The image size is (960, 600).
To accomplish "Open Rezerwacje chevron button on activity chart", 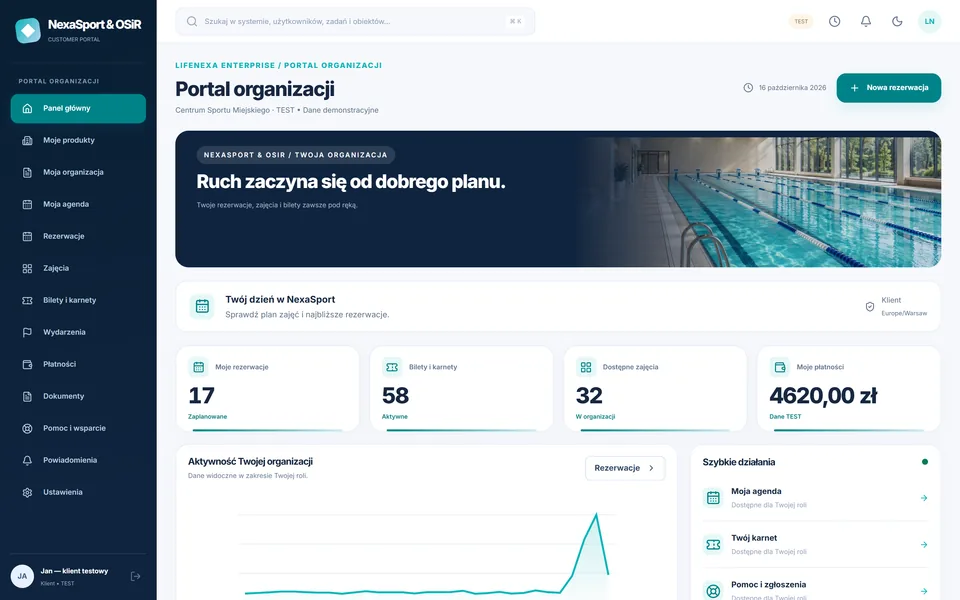I will tap(625, 468).
